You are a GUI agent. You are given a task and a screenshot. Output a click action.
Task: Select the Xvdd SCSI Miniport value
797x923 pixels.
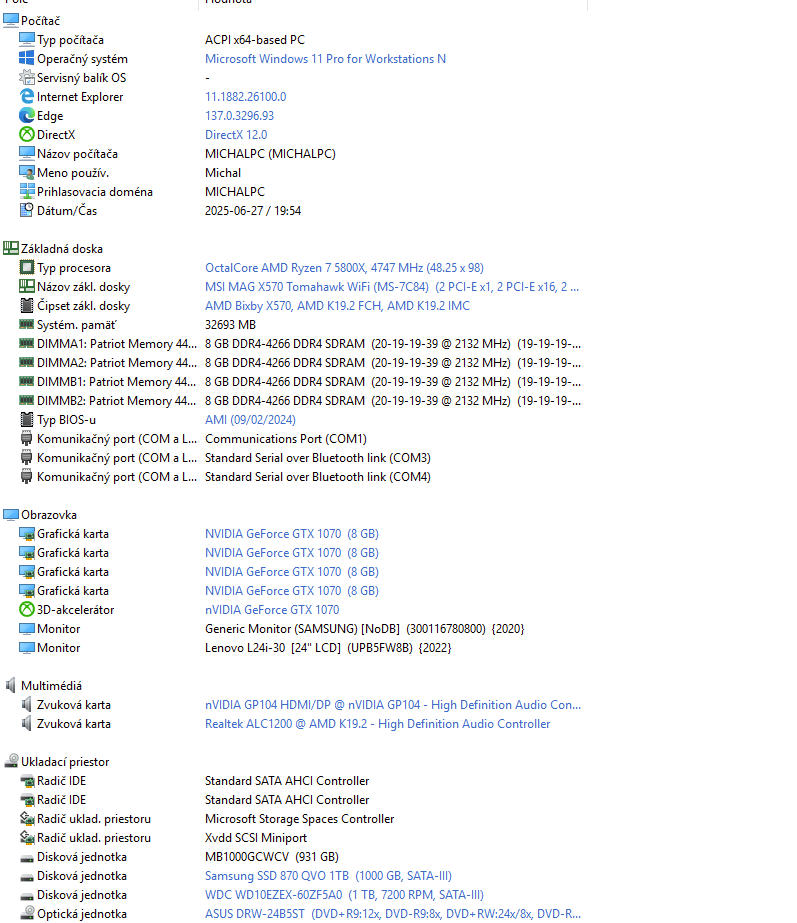pyautogui.click(x=255, y=838)
